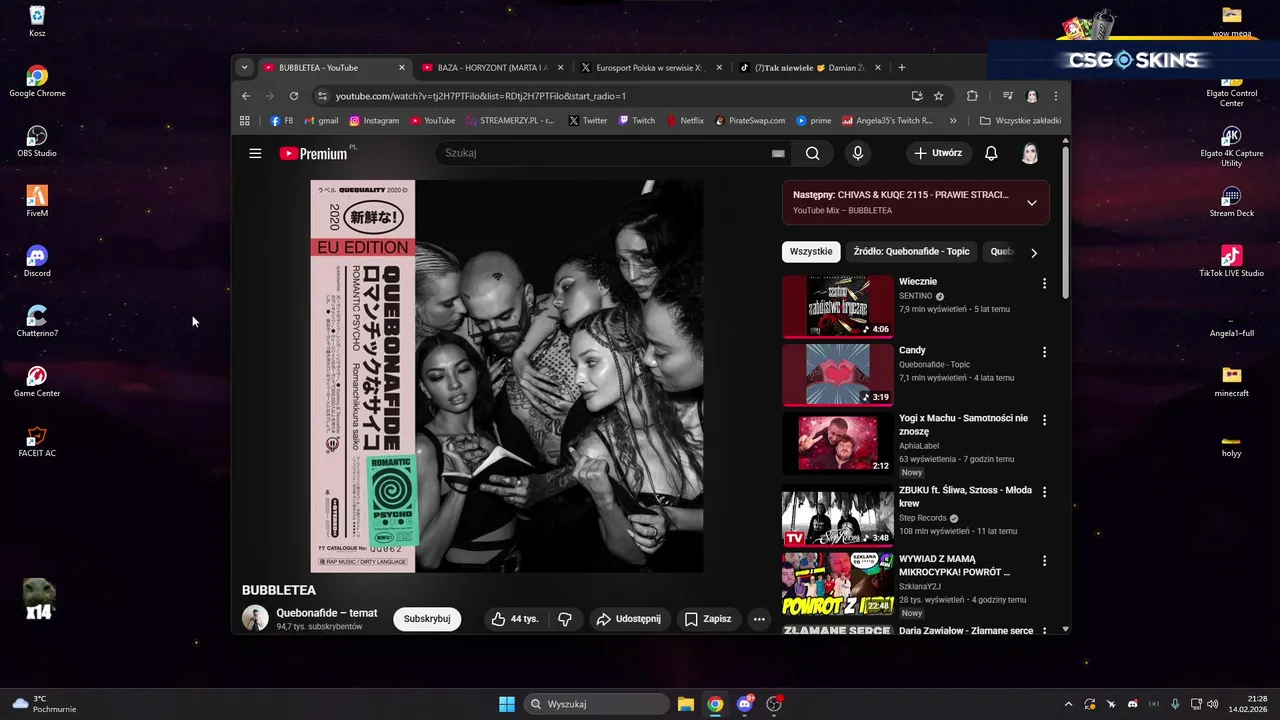
Task: Open Twitch bookmark
Action: tap(637, 120)
